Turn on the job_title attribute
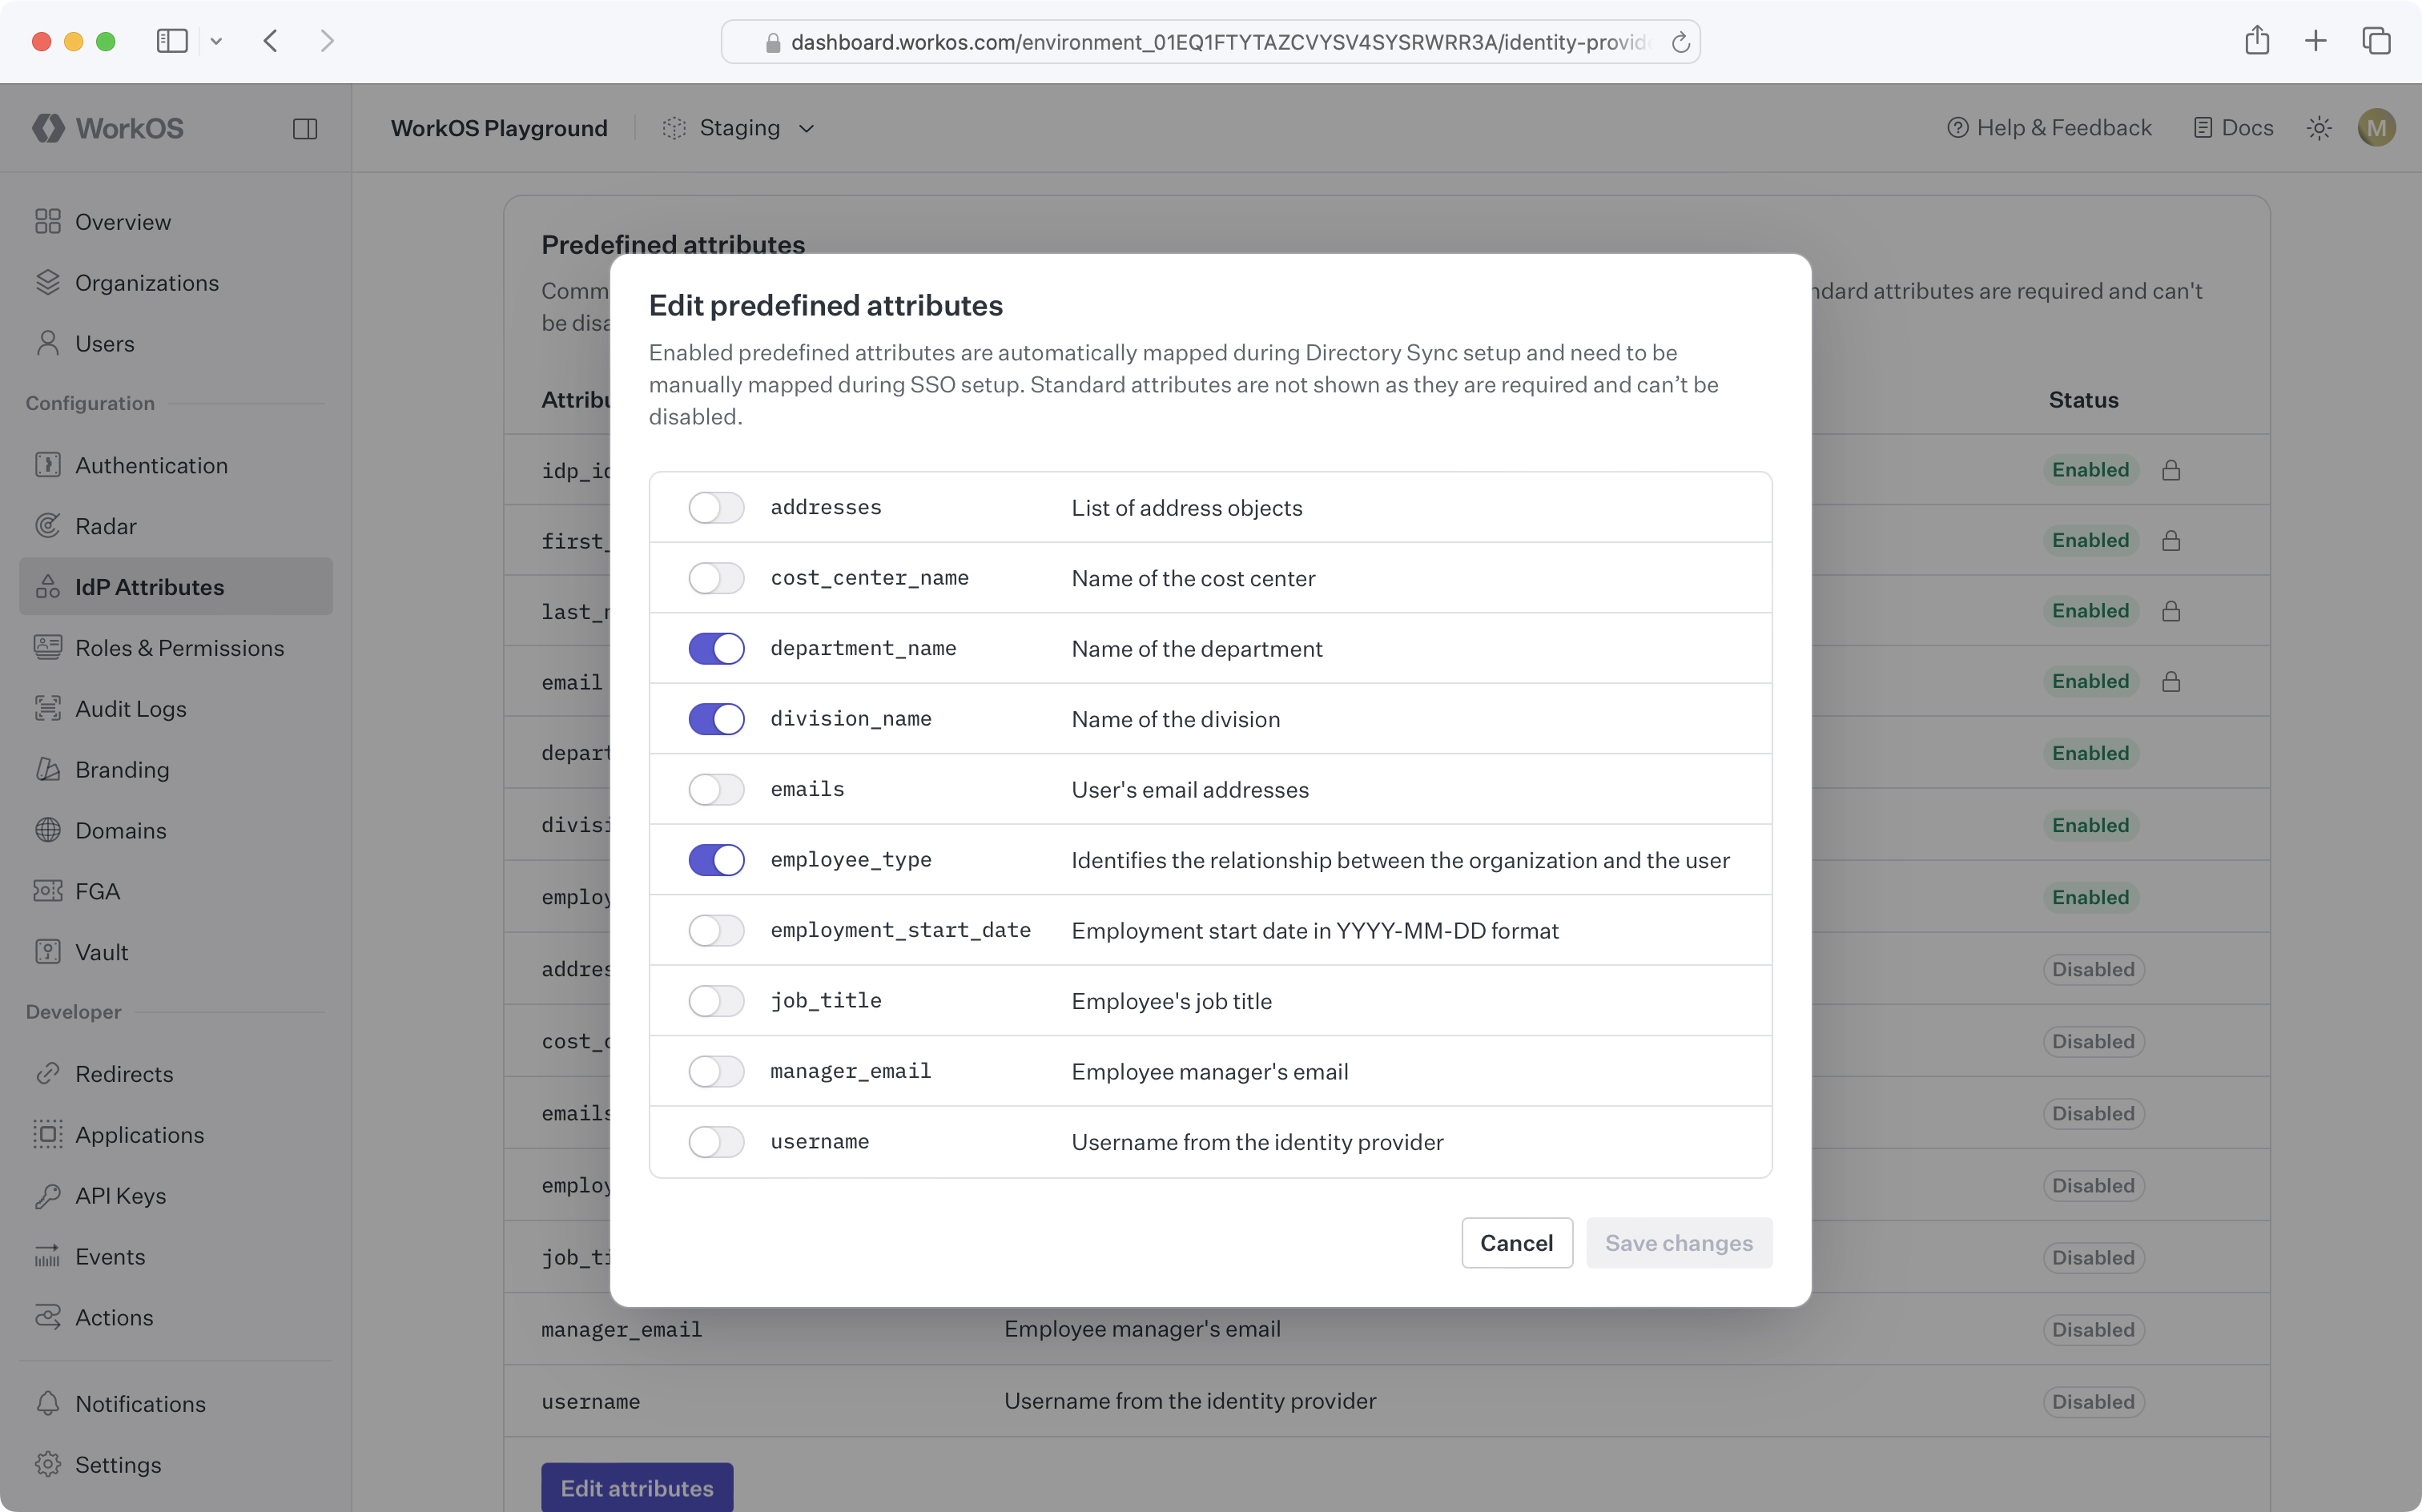The width and height of the screenshot is (2422, 1512). pyautogui.click(x=716, y=1001)
